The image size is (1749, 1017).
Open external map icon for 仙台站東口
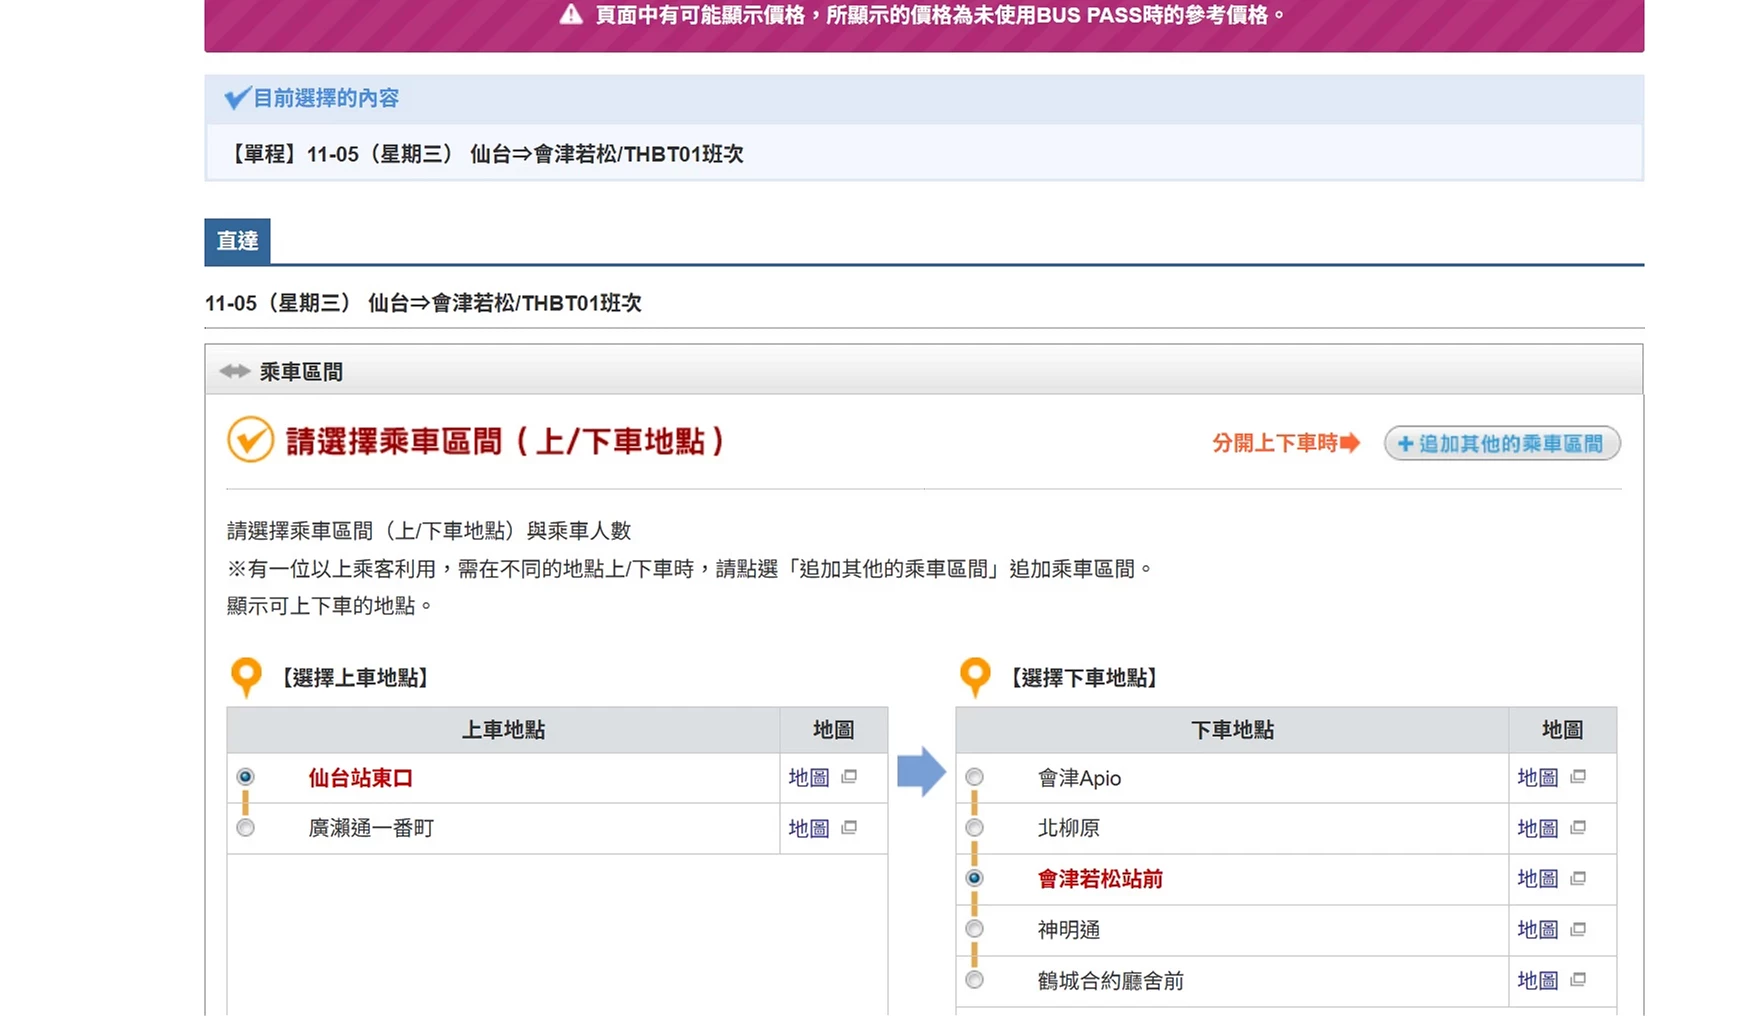click(849, 777)
